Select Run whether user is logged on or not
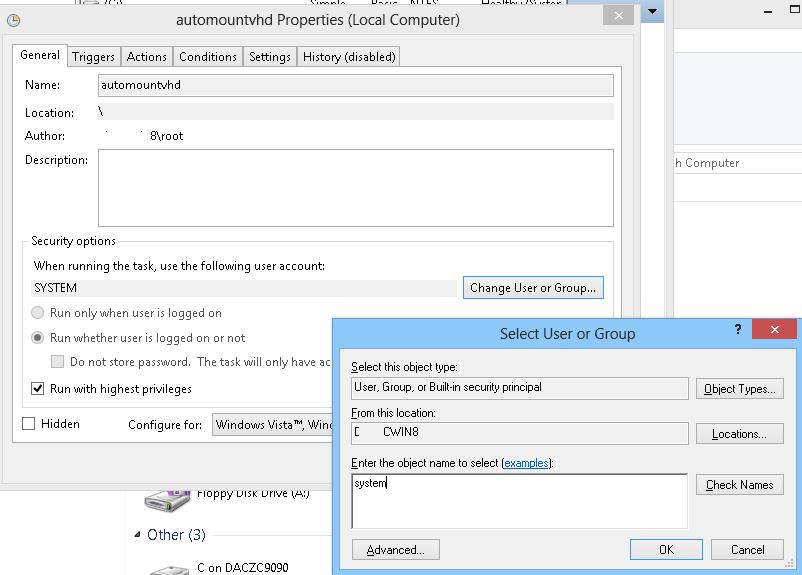 click(37, 338)
